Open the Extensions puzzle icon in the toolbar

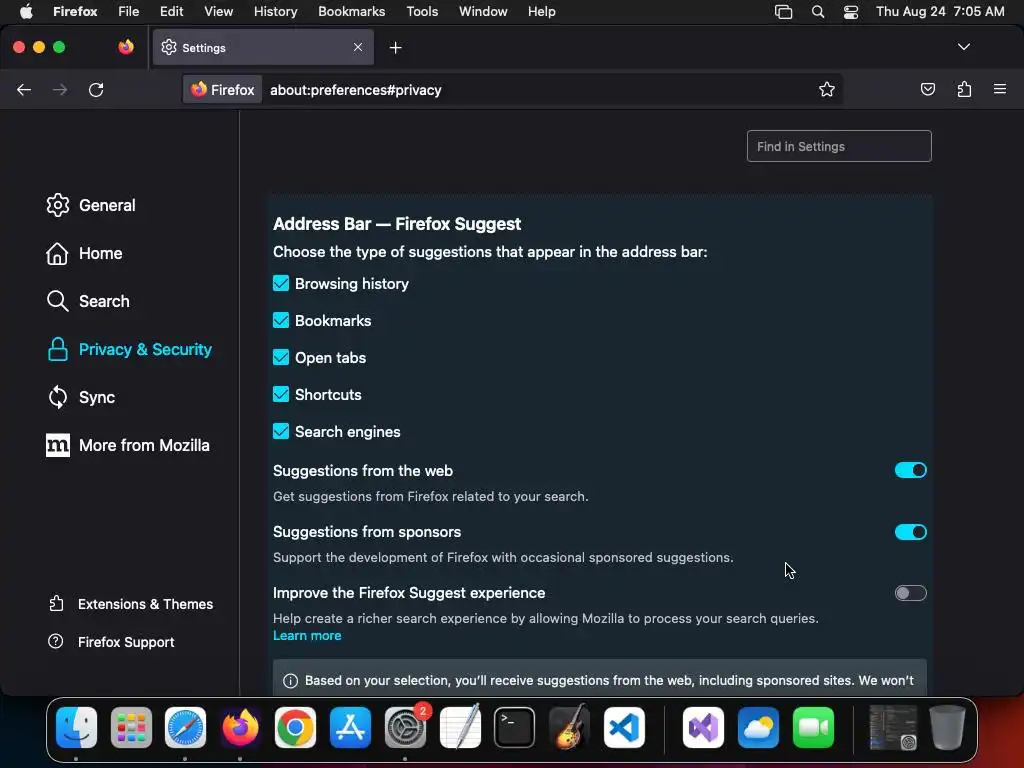pos(964,89)
